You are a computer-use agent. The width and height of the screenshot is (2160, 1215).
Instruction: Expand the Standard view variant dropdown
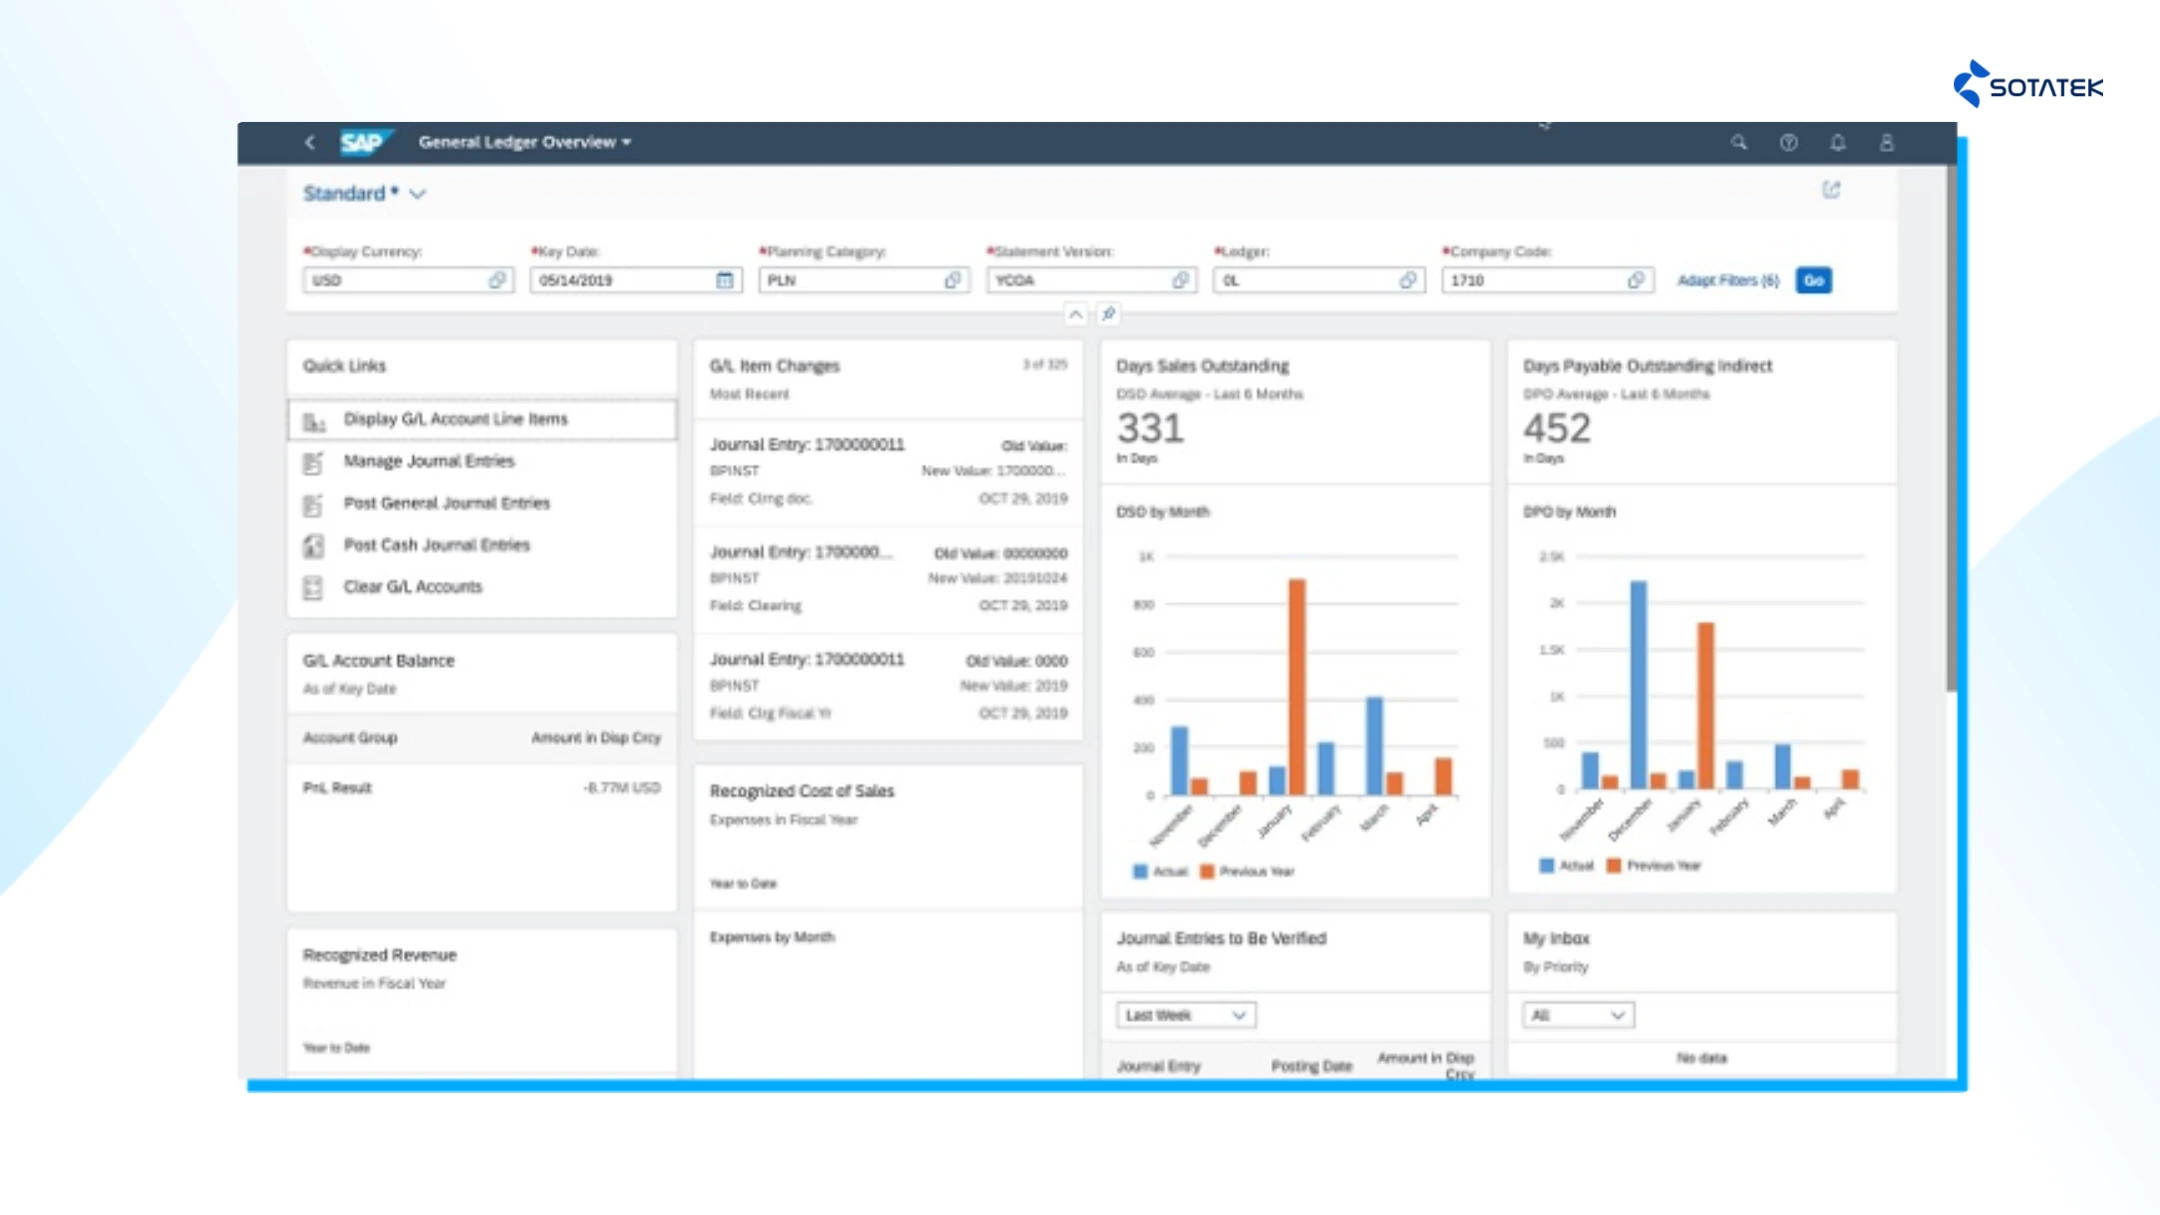coord(418,194)
